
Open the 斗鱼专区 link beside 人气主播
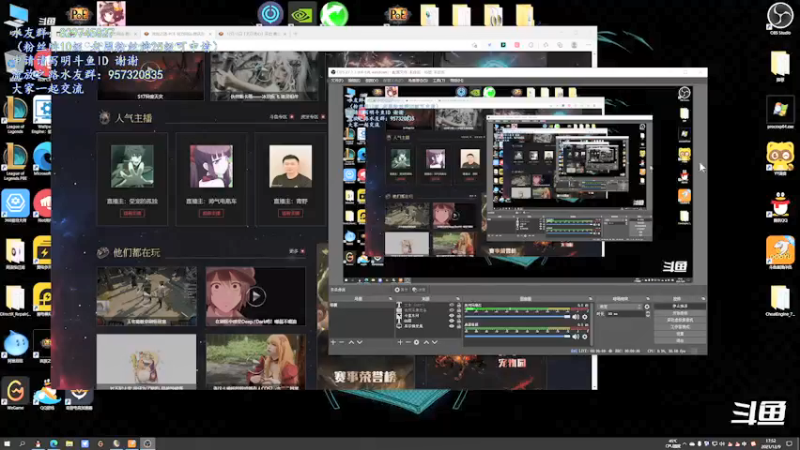click(281, 117)
